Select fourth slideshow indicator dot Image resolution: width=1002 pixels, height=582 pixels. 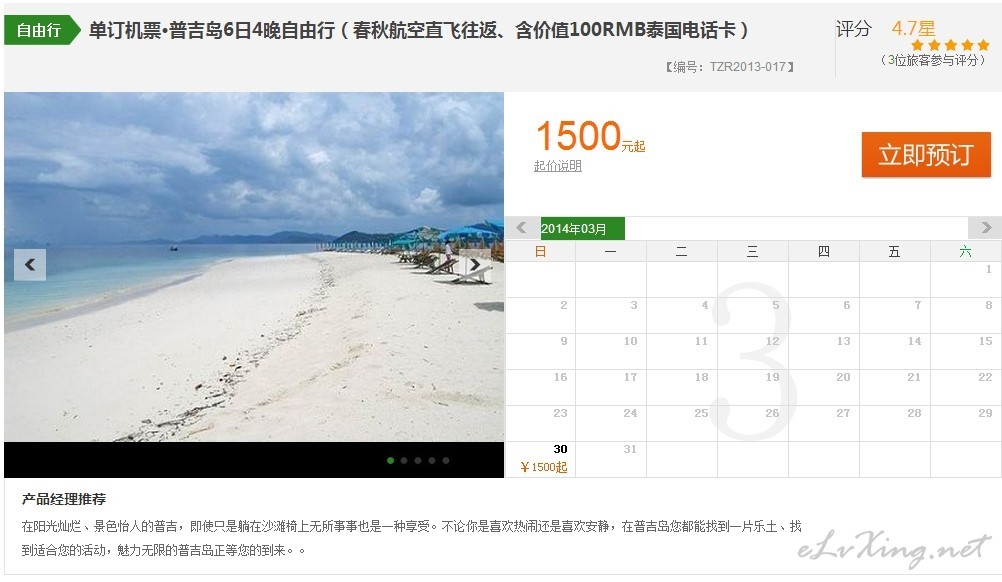pos(432,460)
